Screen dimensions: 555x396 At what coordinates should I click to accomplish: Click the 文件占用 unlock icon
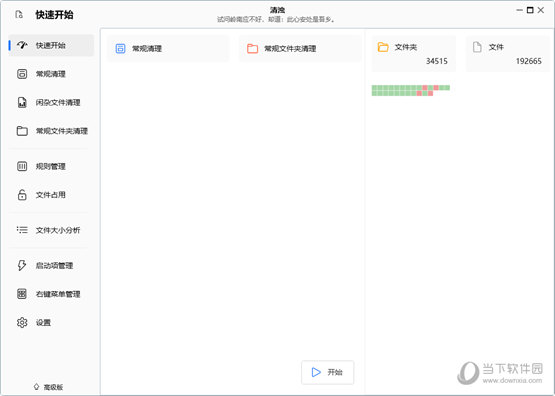pyautogui.click(x=22, y=195)
